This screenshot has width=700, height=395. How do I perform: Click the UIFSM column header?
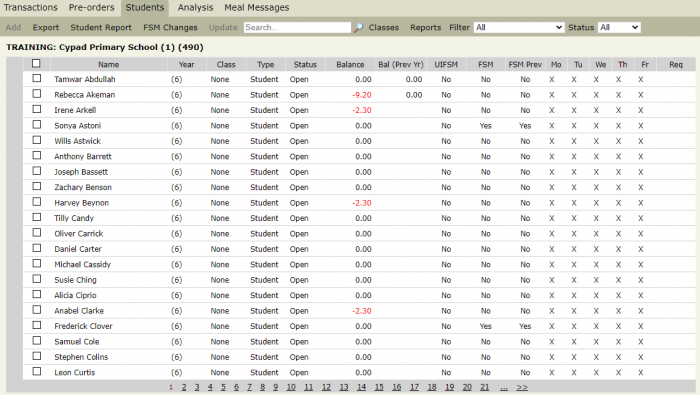pos(446,64)
